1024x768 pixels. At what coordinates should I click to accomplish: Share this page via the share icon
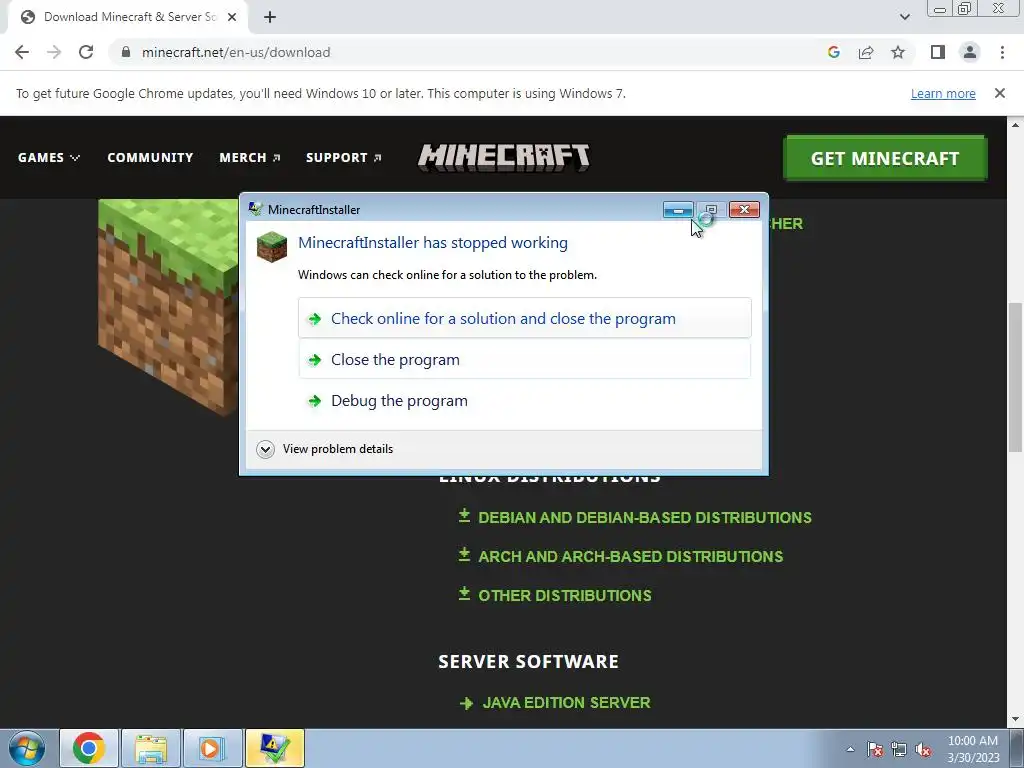[x=866, y=52]
